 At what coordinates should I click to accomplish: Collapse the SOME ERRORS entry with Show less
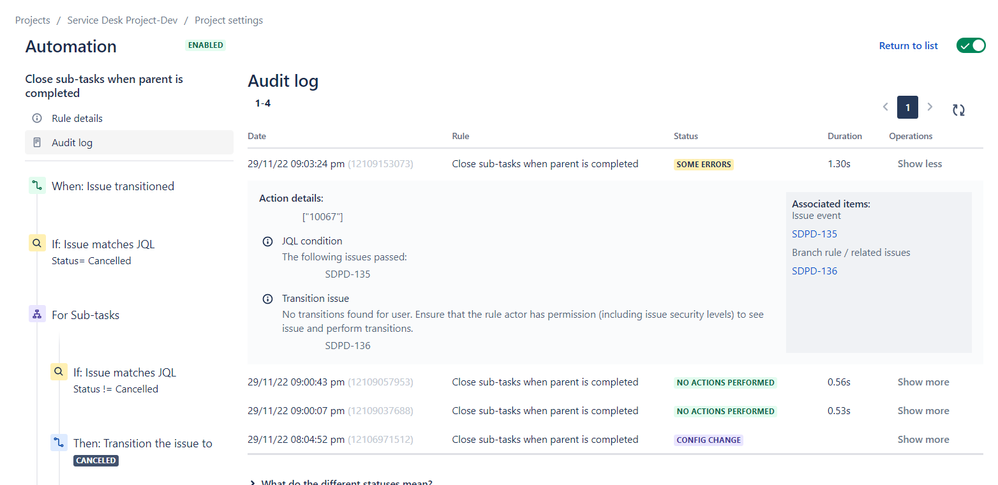click(920, 164)
